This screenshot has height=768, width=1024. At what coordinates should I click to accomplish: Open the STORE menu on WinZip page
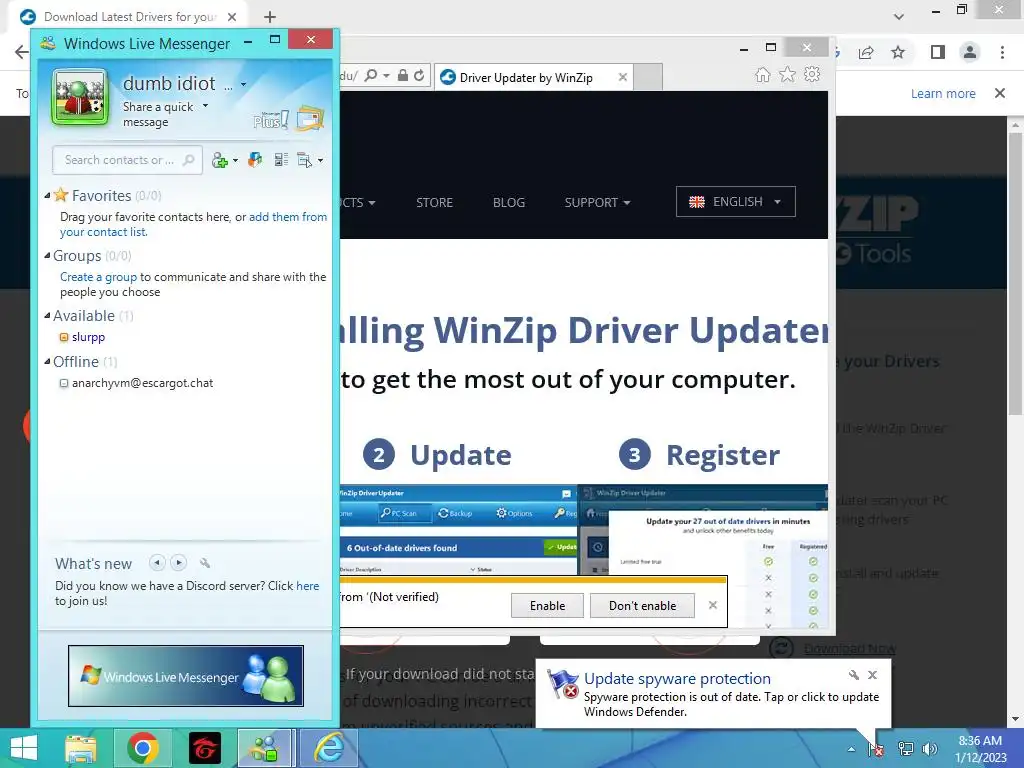[434, 202]
